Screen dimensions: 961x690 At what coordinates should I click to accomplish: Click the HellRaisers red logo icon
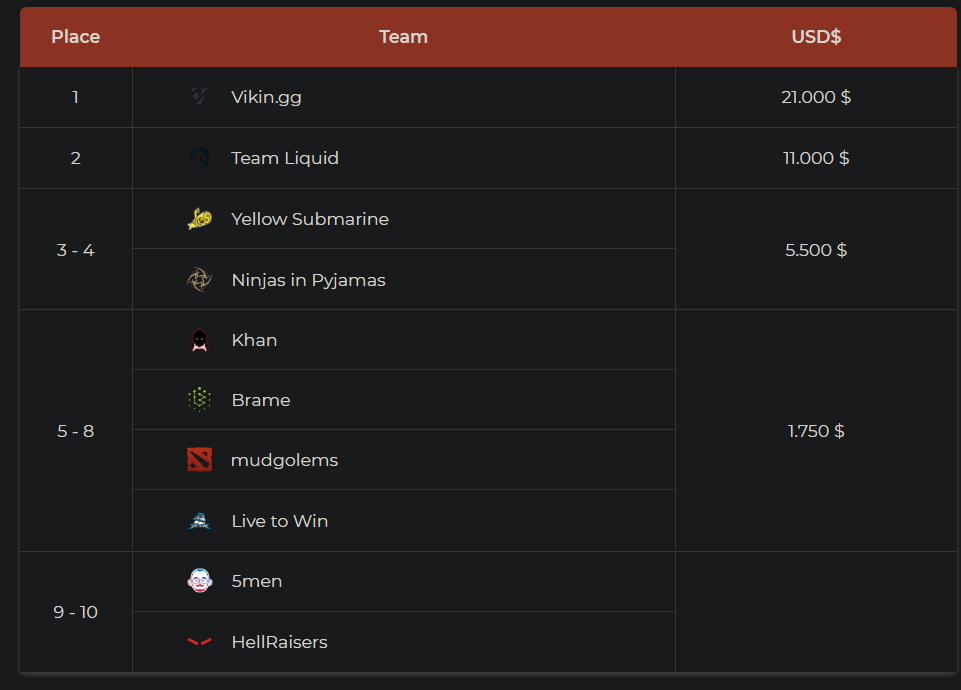199,642
